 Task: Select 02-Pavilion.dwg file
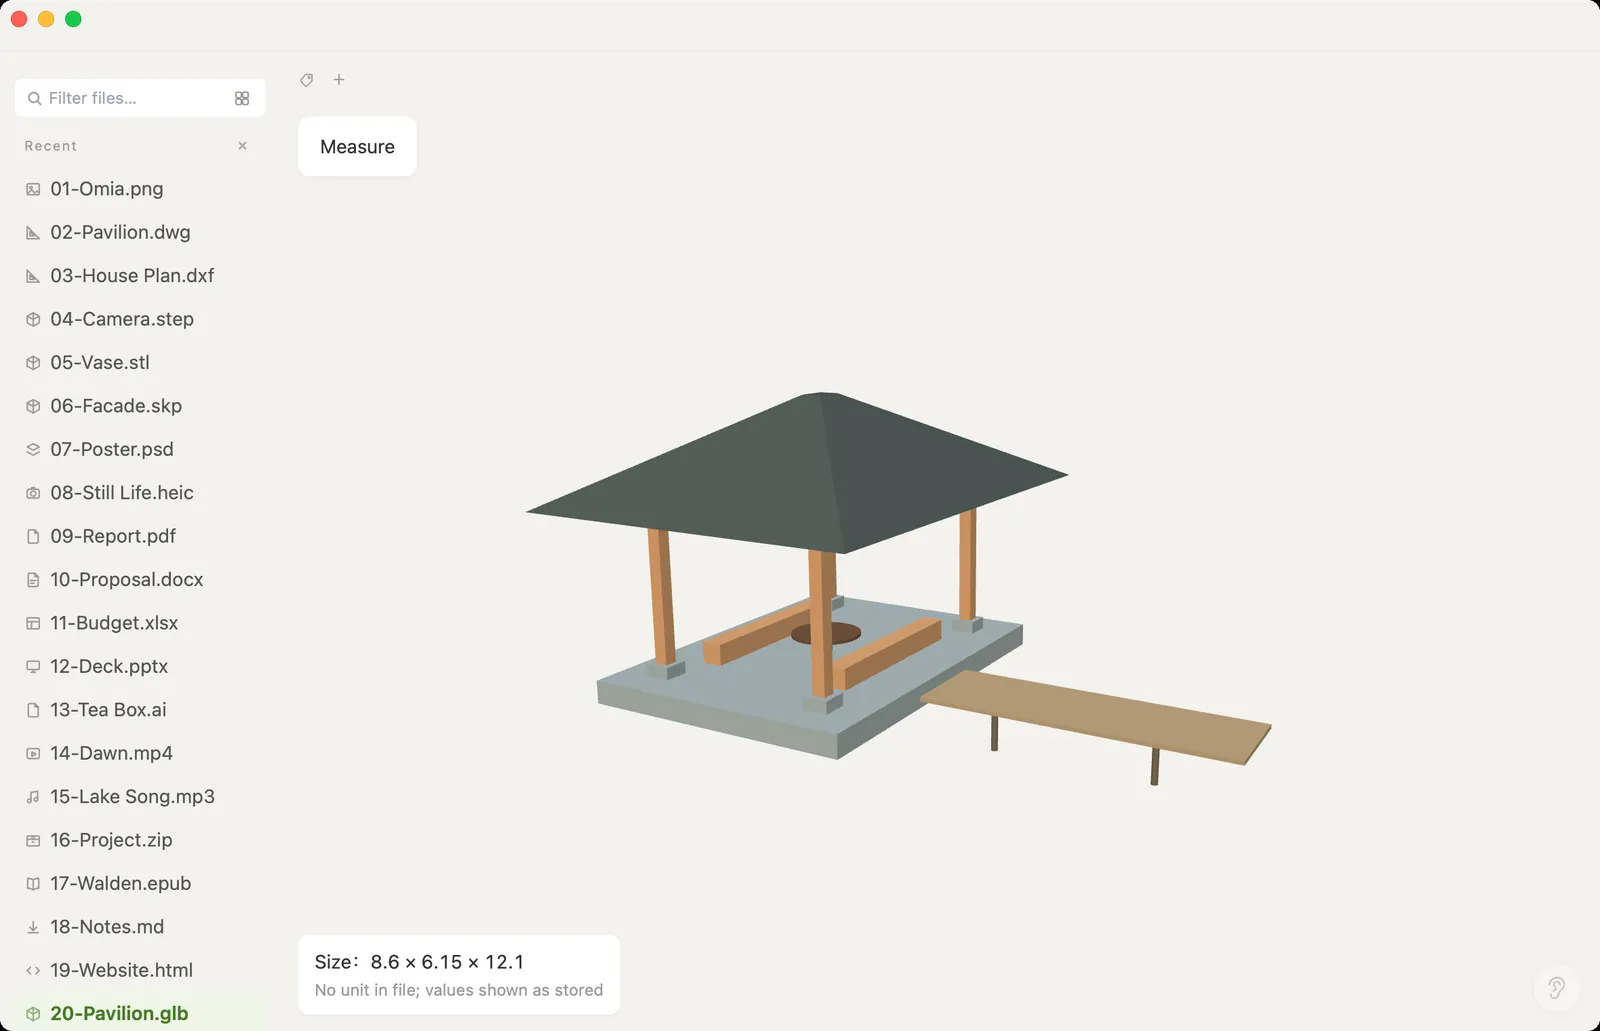pos(120,232)
